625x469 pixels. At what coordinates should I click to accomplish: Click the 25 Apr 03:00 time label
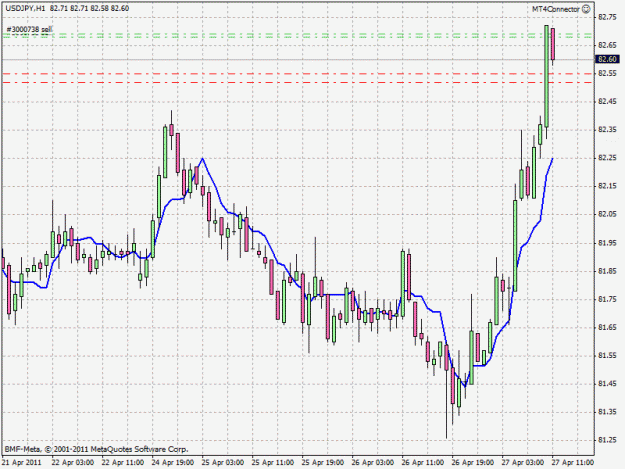click(223, 462)
